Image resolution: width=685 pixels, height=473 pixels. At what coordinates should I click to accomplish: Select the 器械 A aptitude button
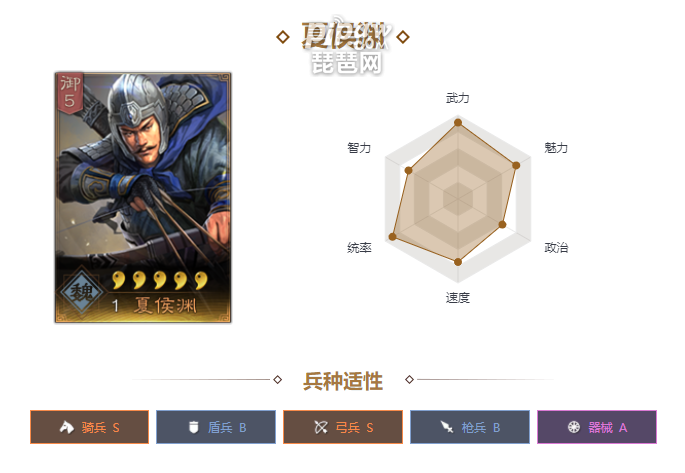click(x=597, y=427)
